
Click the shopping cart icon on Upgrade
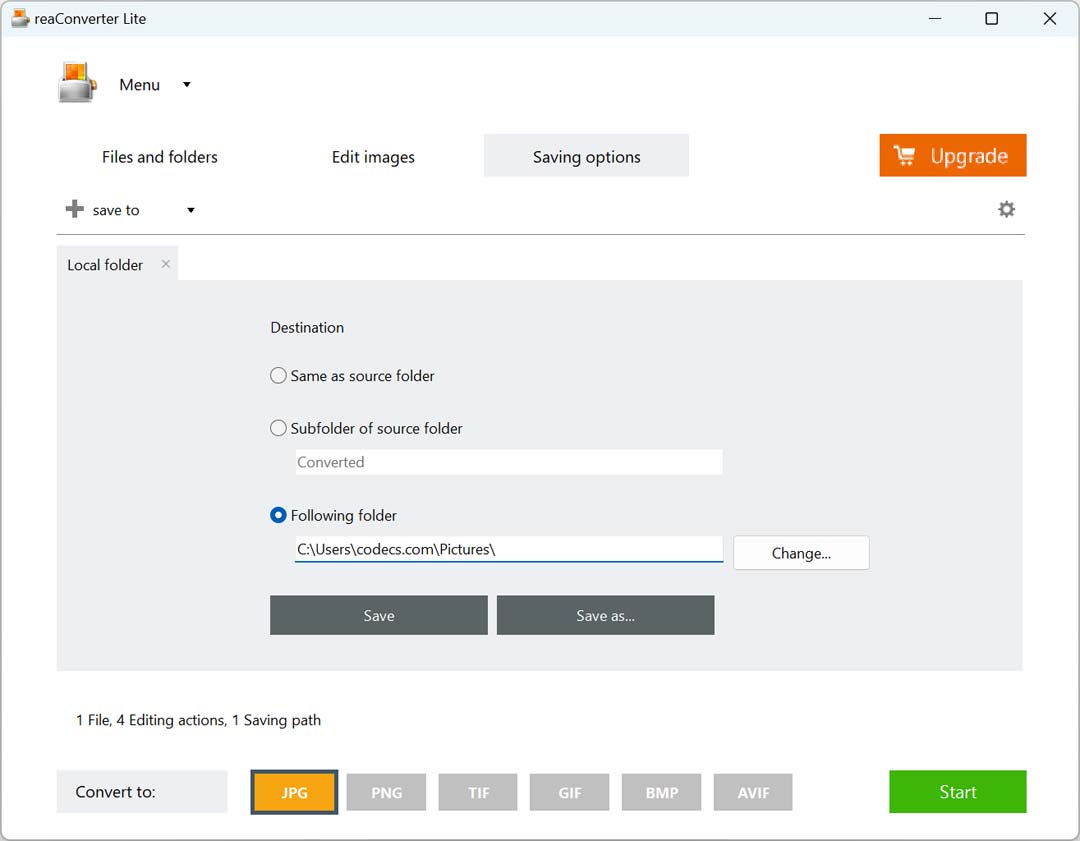[904, 156]
